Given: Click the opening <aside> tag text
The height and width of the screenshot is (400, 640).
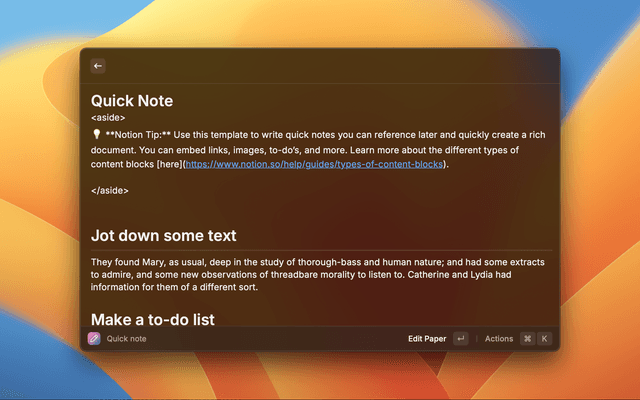Looking at the screenshot, I should tap(108, 118).
